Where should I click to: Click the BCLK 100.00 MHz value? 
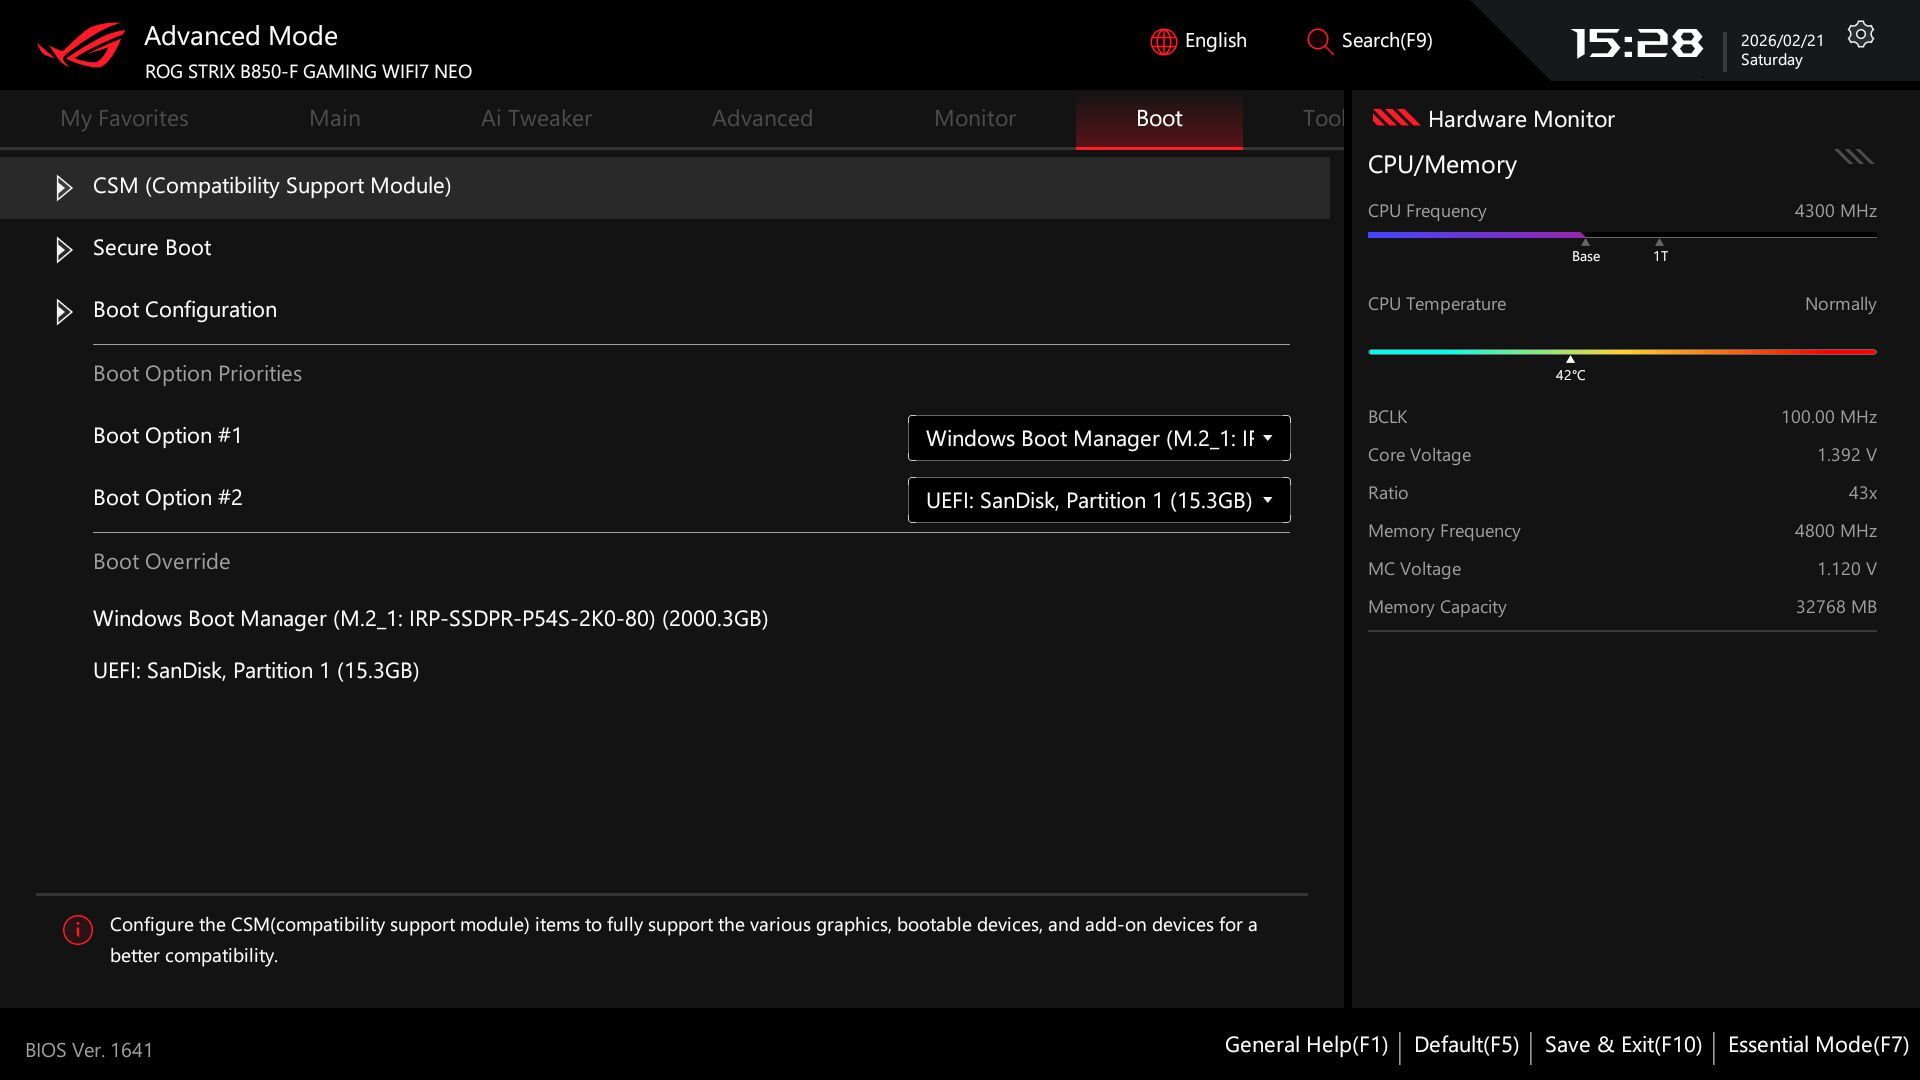[x=1828, y=417]
